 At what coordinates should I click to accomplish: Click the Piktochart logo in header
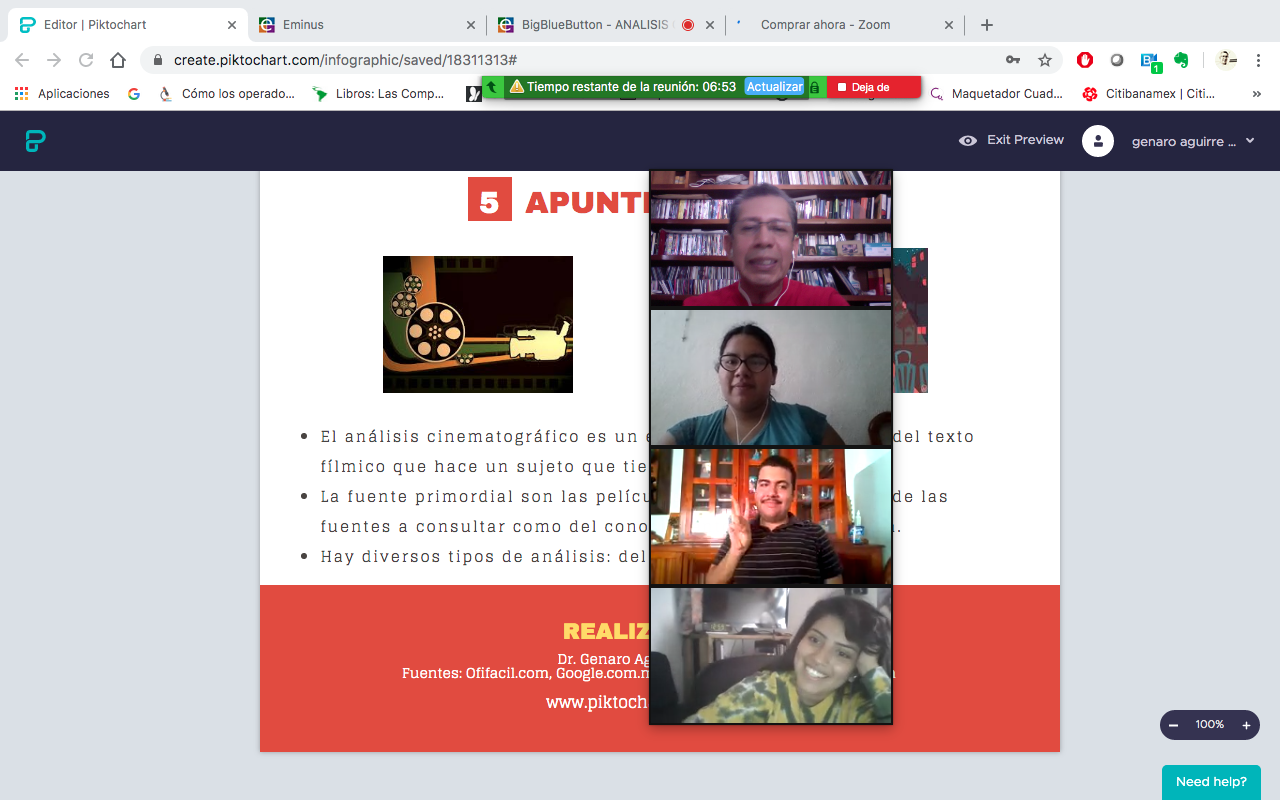point(36,141)
